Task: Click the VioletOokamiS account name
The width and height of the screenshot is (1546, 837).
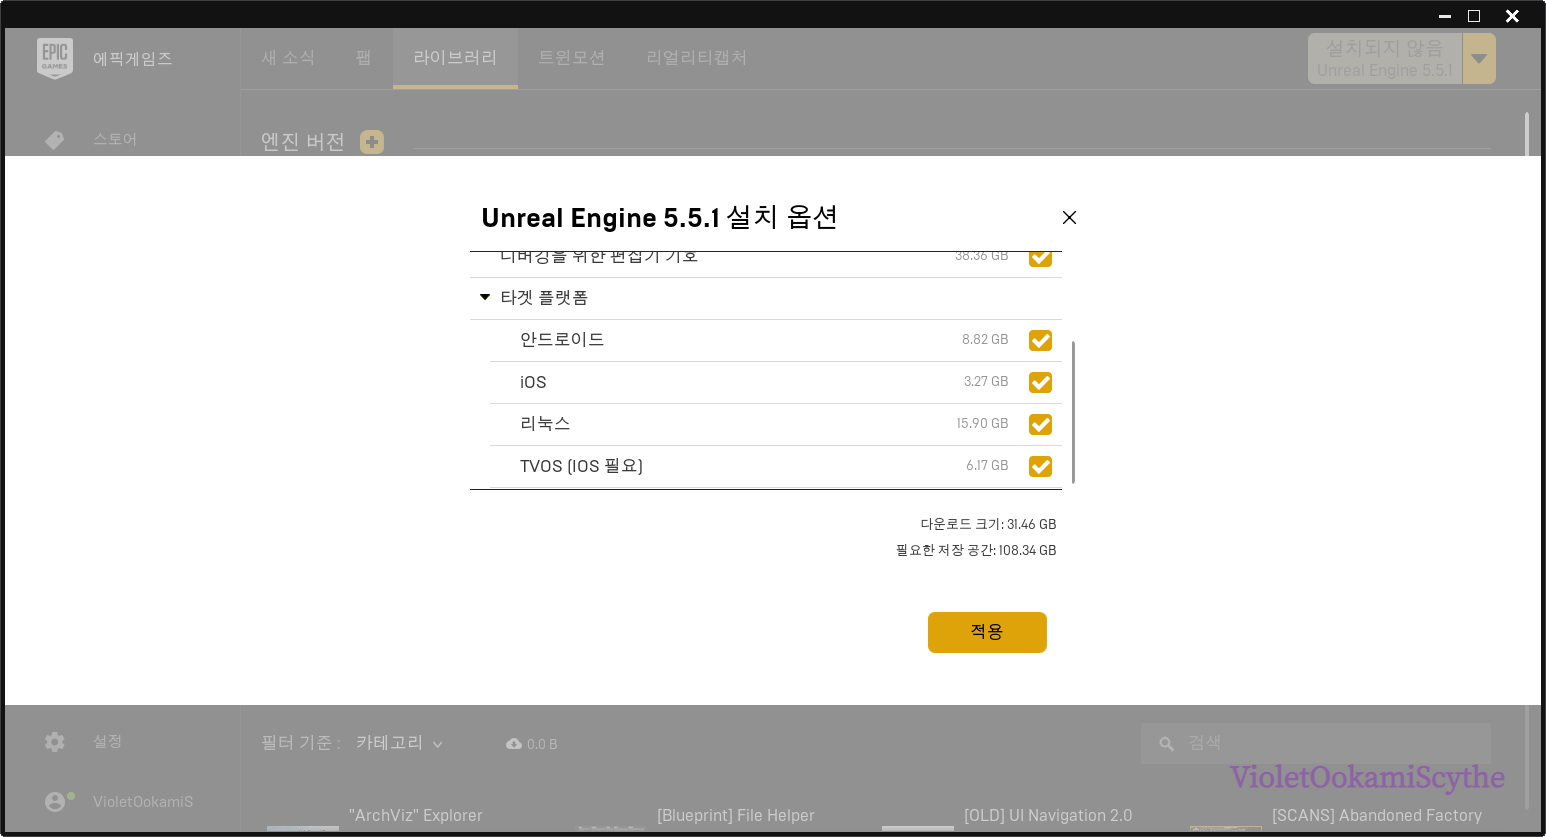Action: pyautogui.click(x=143, y=802)
